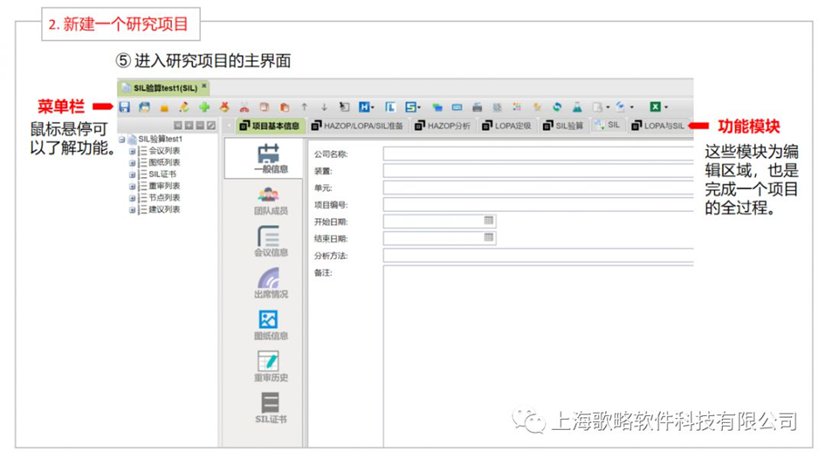Screen dimensions: 825x458
Task: Expand the 重审列表 tree node
Action: point(132,186)
